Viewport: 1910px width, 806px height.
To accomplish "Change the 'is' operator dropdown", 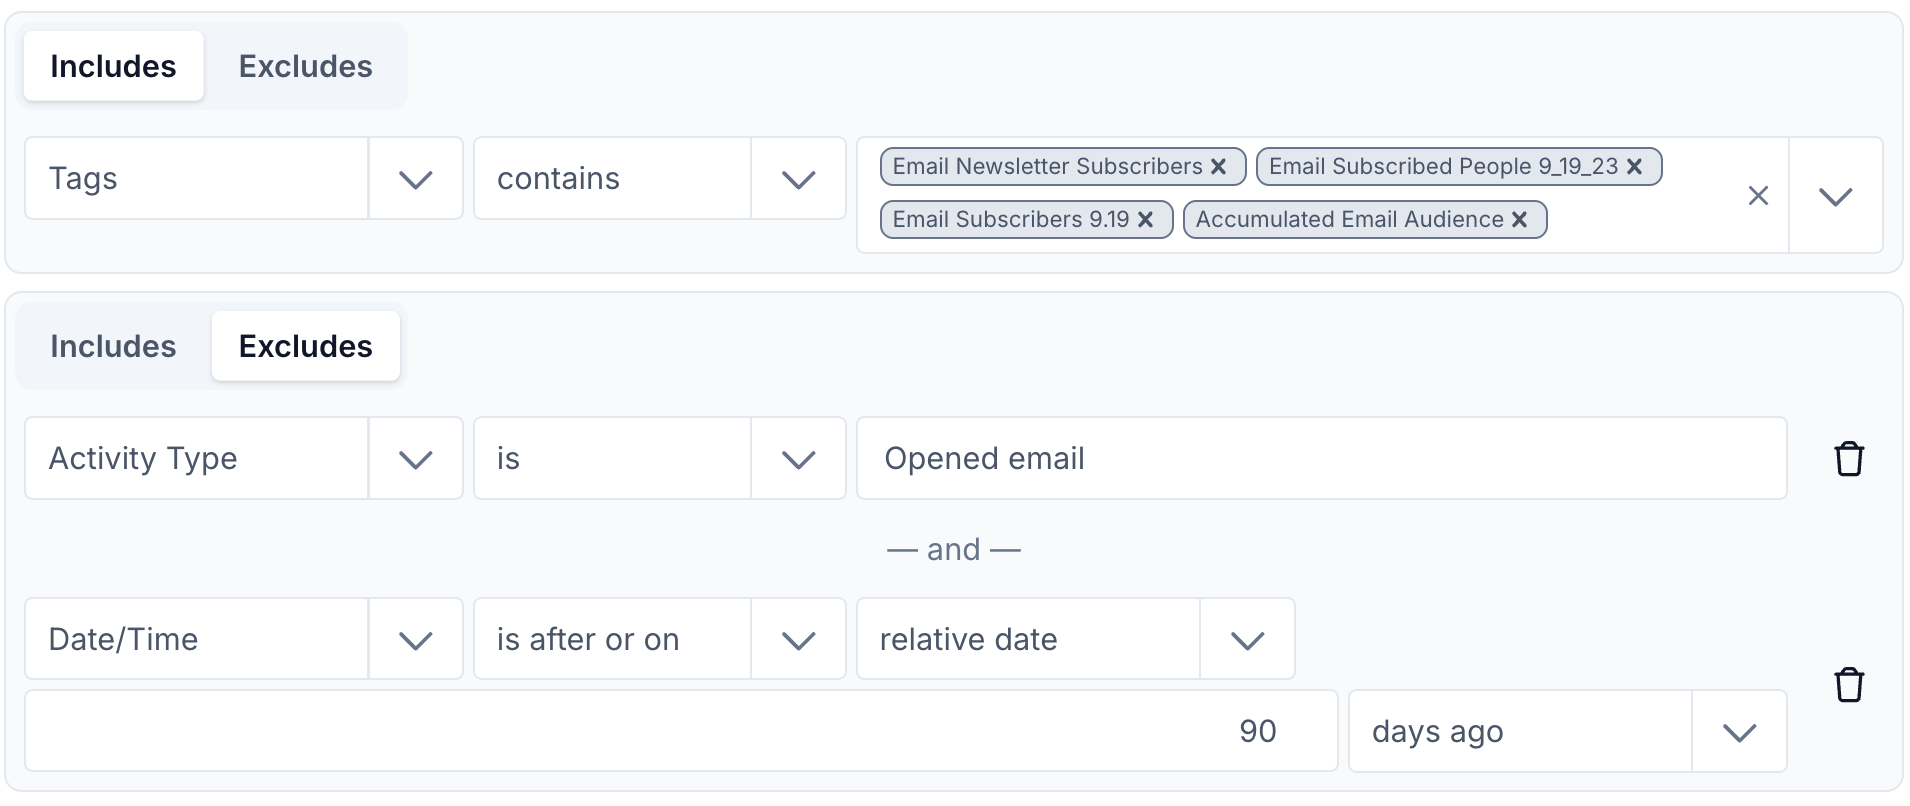I will pyautogui.click(x=798, y=460).
